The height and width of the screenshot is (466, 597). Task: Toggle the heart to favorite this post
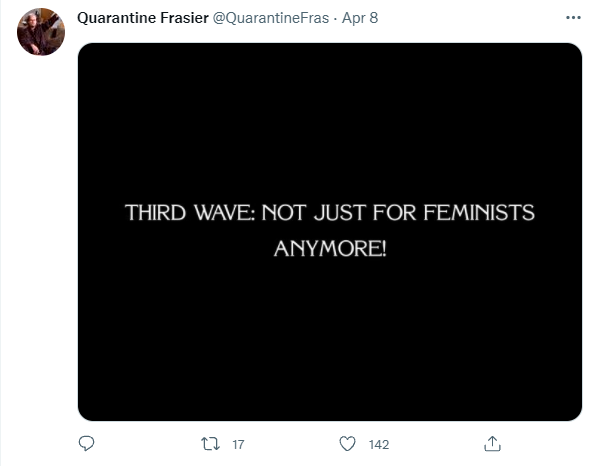(x=347, y=444)
